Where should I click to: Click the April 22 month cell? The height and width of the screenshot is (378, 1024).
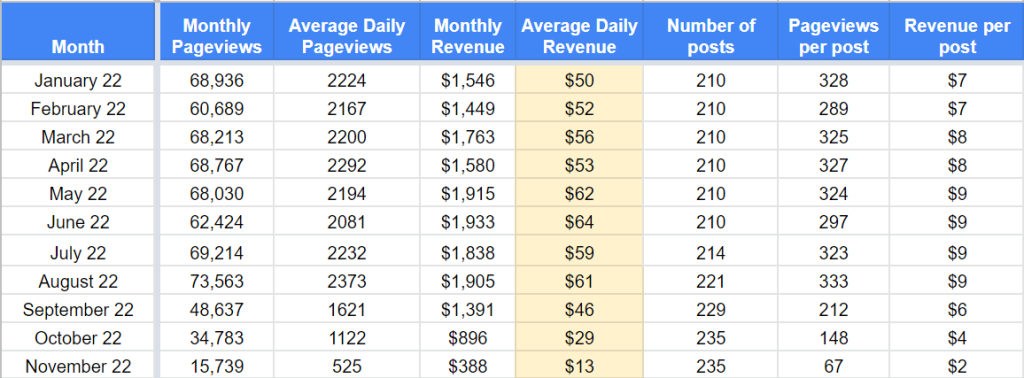pos(78,165)
